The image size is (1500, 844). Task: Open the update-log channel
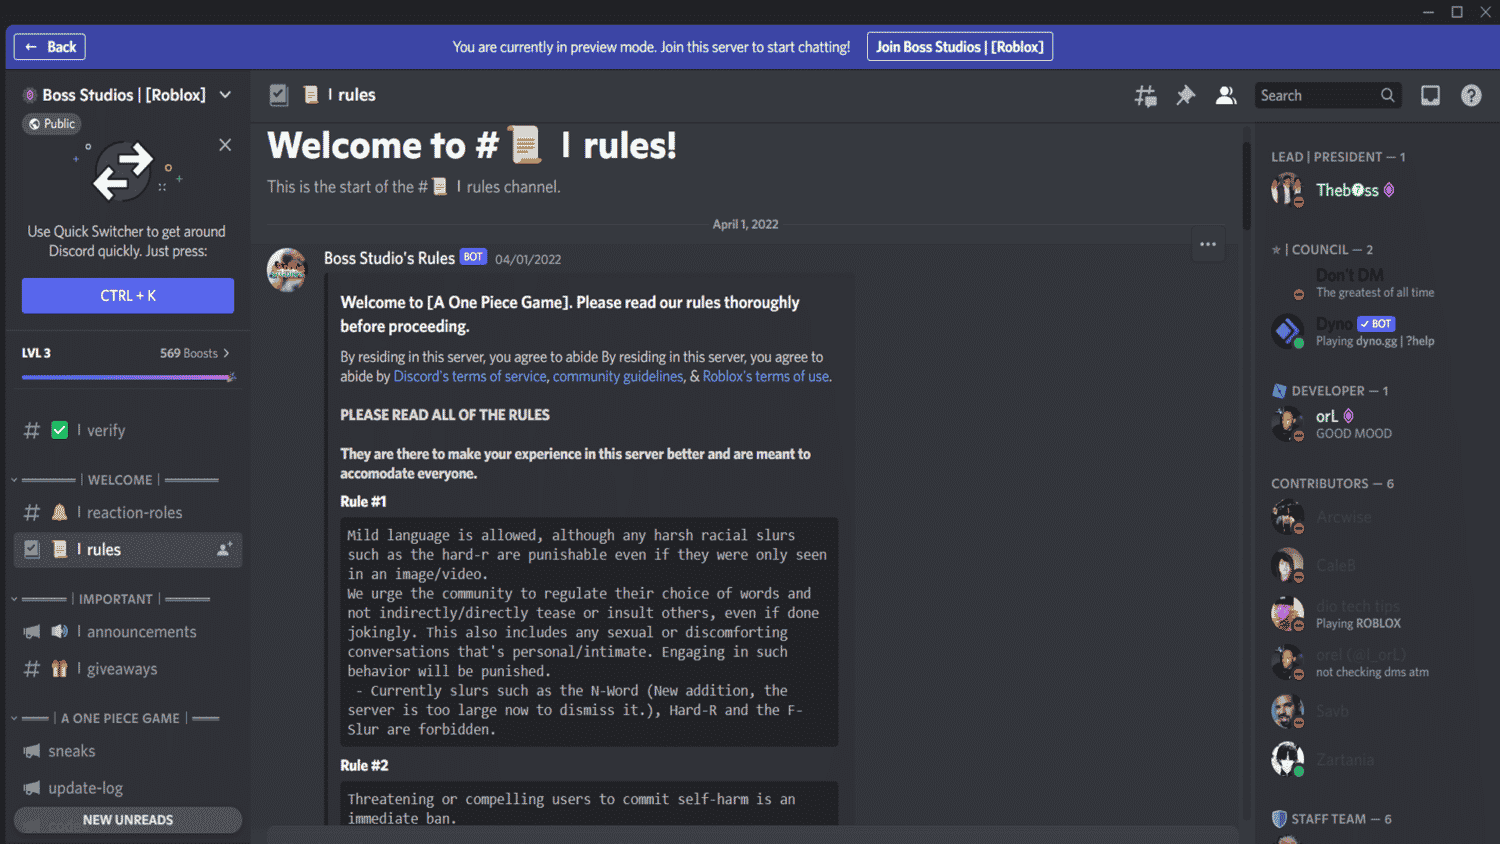[128, 788]
